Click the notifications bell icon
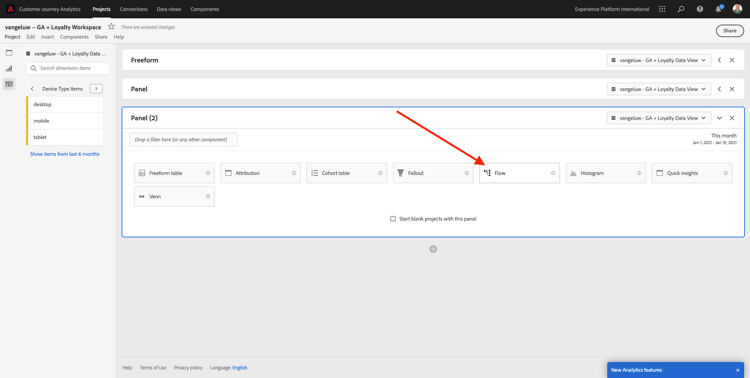This screenshot has width=750, height=378. click(x=718, y=9)
